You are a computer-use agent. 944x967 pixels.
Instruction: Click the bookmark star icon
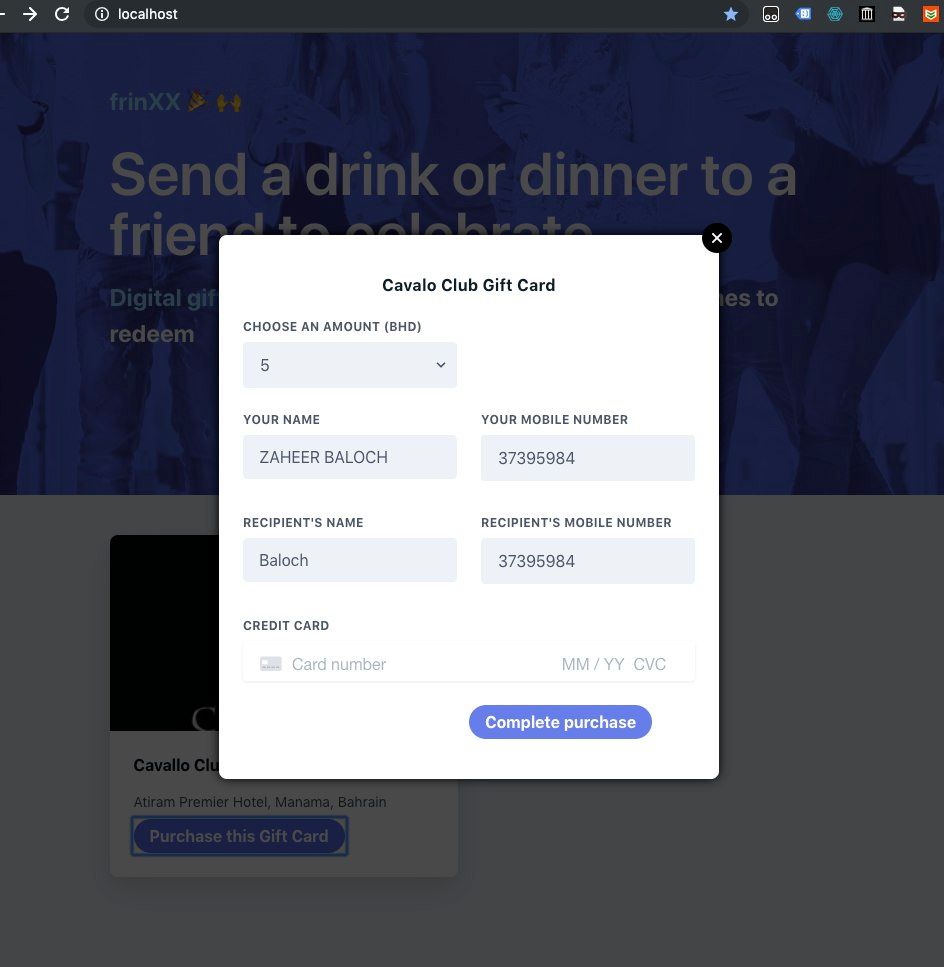(x=731, y=14)
